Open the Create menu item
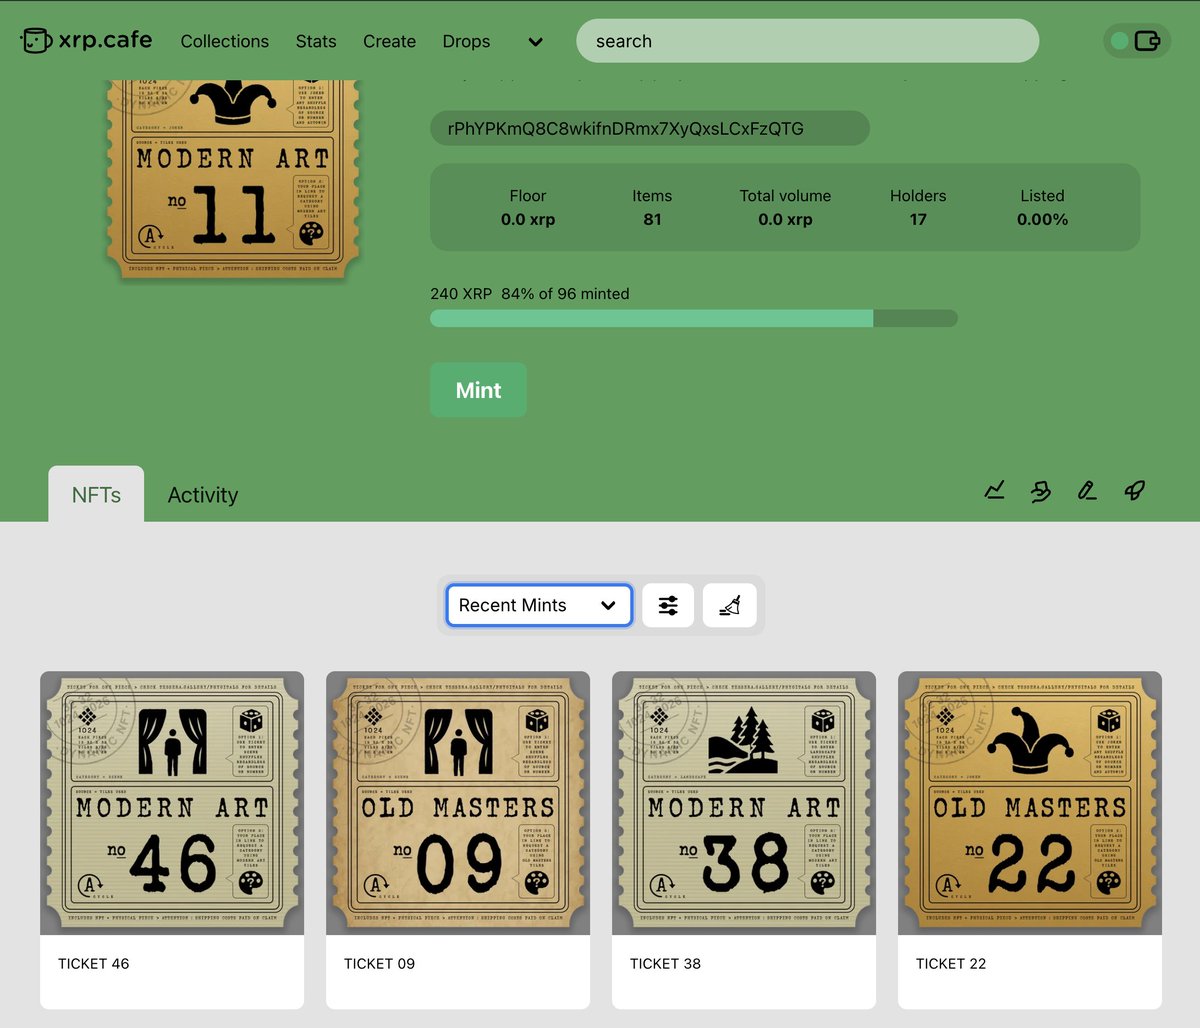The image size is (1200, 1028). click(389, 41)
